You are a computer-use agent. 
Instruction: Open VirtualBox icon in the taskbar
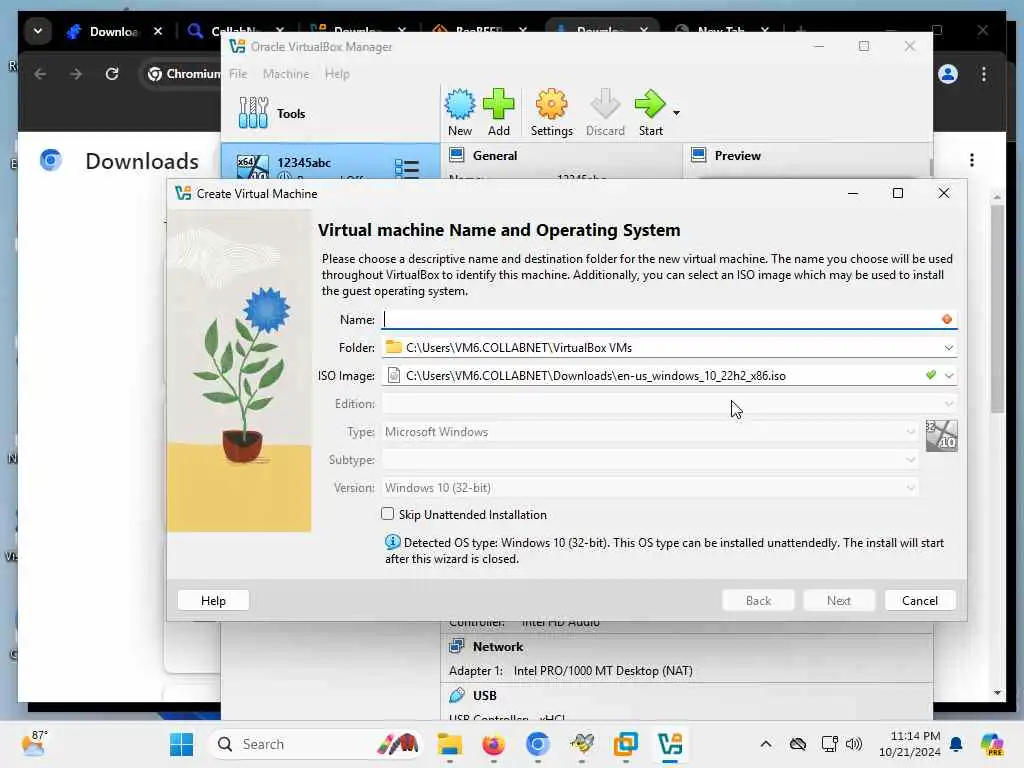(670, 744)
